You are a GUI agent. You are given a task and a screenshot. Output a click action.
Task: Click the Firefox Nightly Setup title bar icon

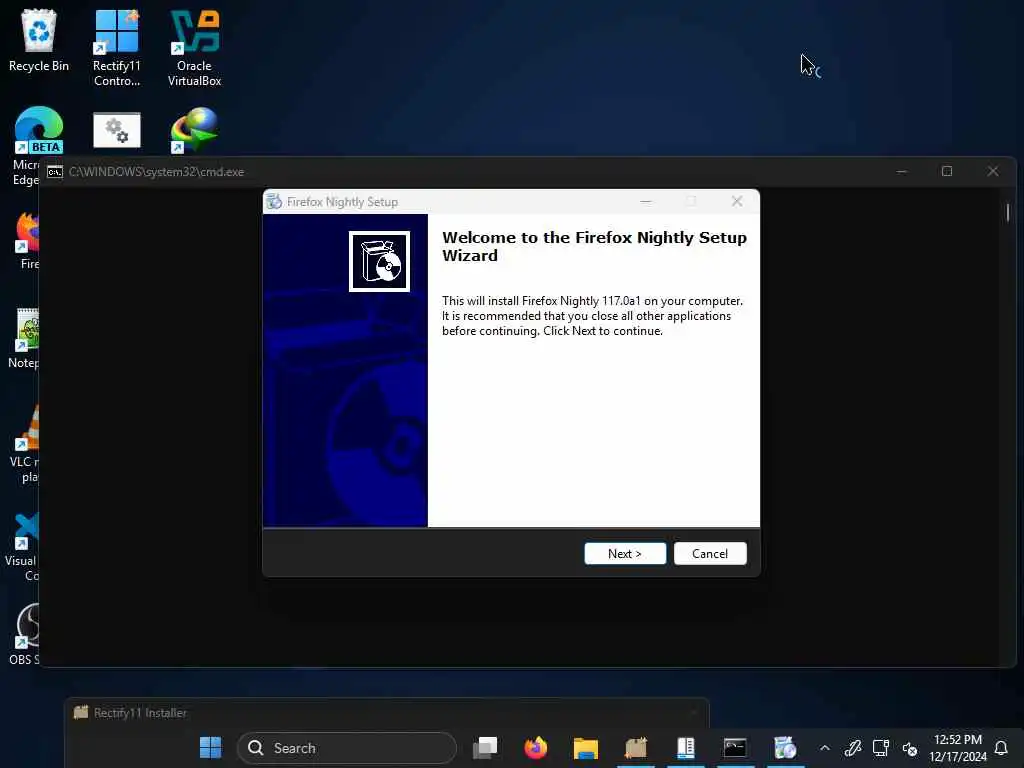(x=274, y=202)
